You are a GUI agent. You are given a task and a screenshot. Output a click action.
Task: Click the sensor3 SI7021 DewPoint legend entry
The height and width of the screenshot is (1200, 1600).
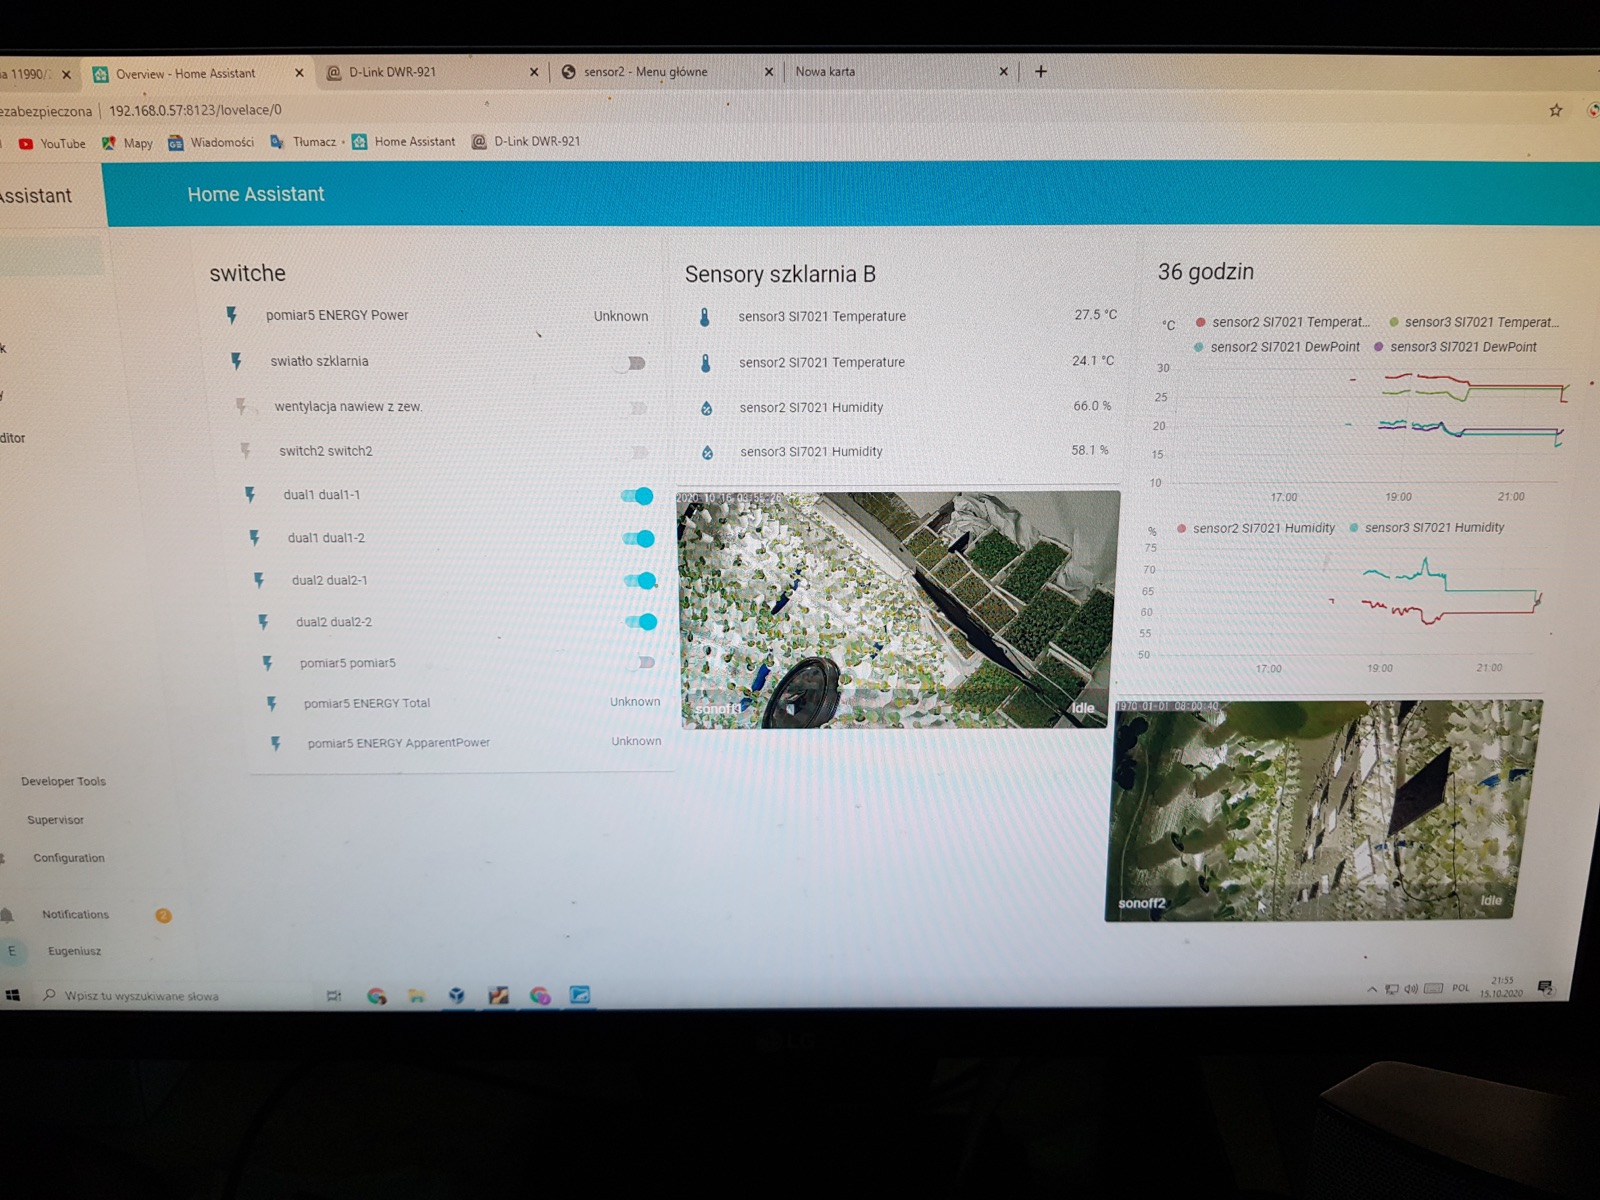point(1455,347)
